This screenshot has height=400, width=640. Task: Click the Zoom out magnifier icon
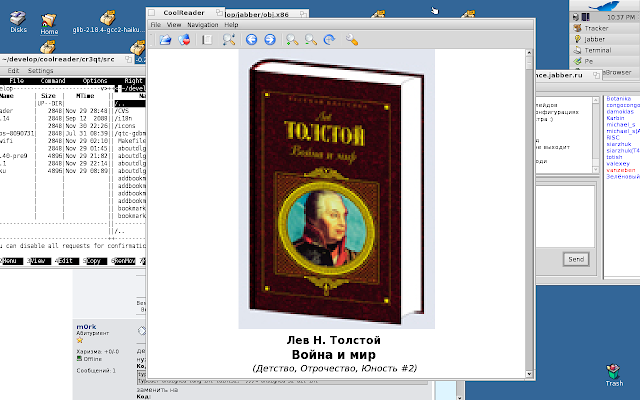coord(311,40)
